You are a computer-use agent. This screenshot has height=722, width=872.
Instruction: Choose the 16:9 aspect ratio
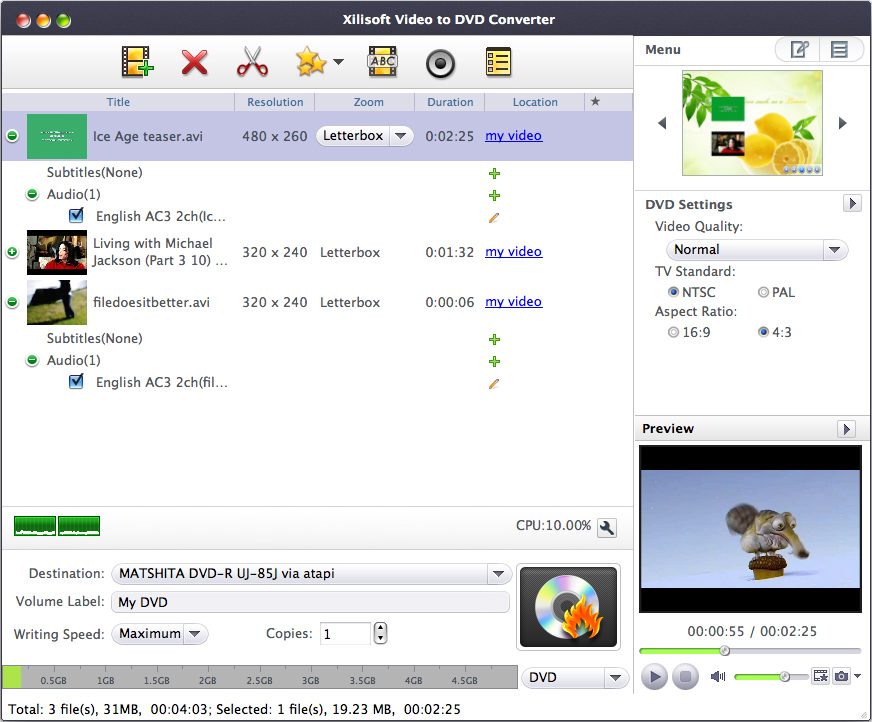pos(673,332)
